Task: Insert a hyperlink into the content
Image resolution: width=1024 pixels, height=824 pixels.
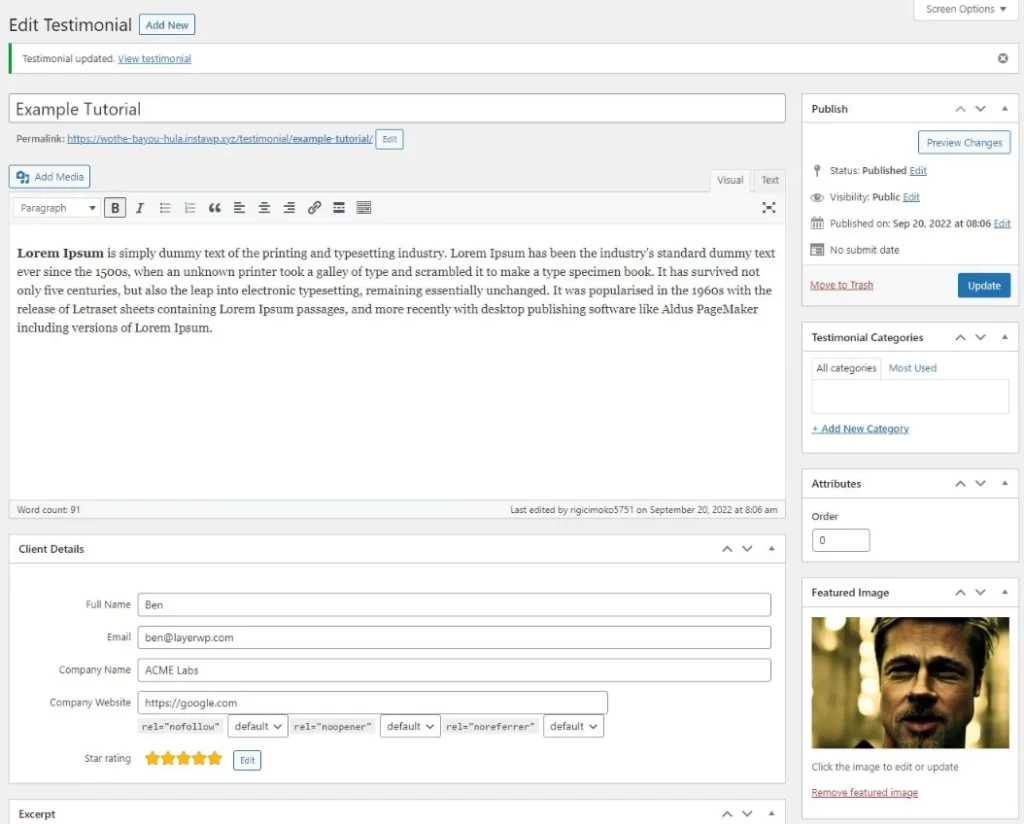Action: coord(314,207)
